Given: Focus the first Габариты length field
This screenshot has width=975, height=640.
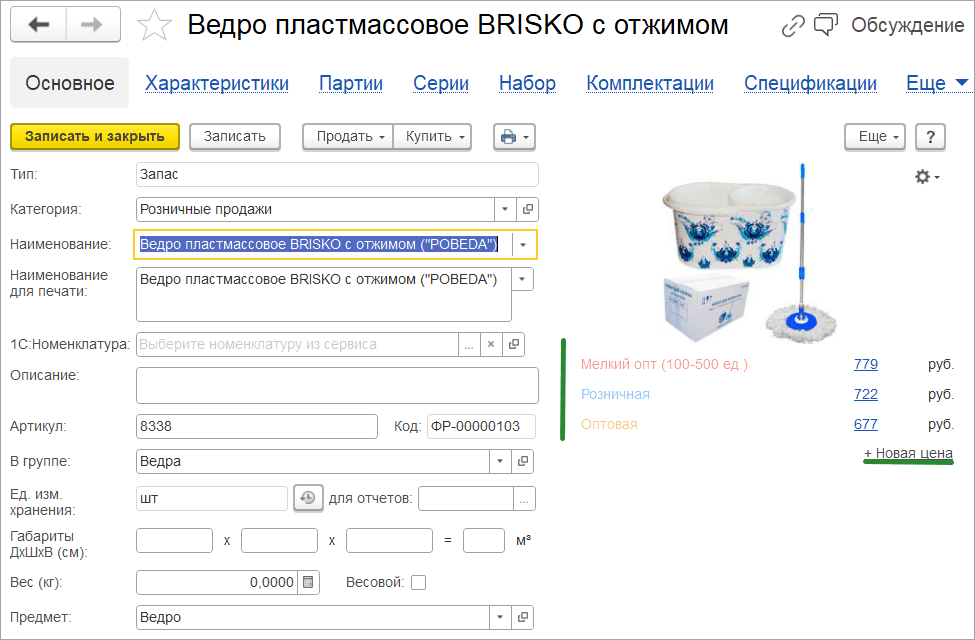Looking at the screenshot, I should [174, 540].
